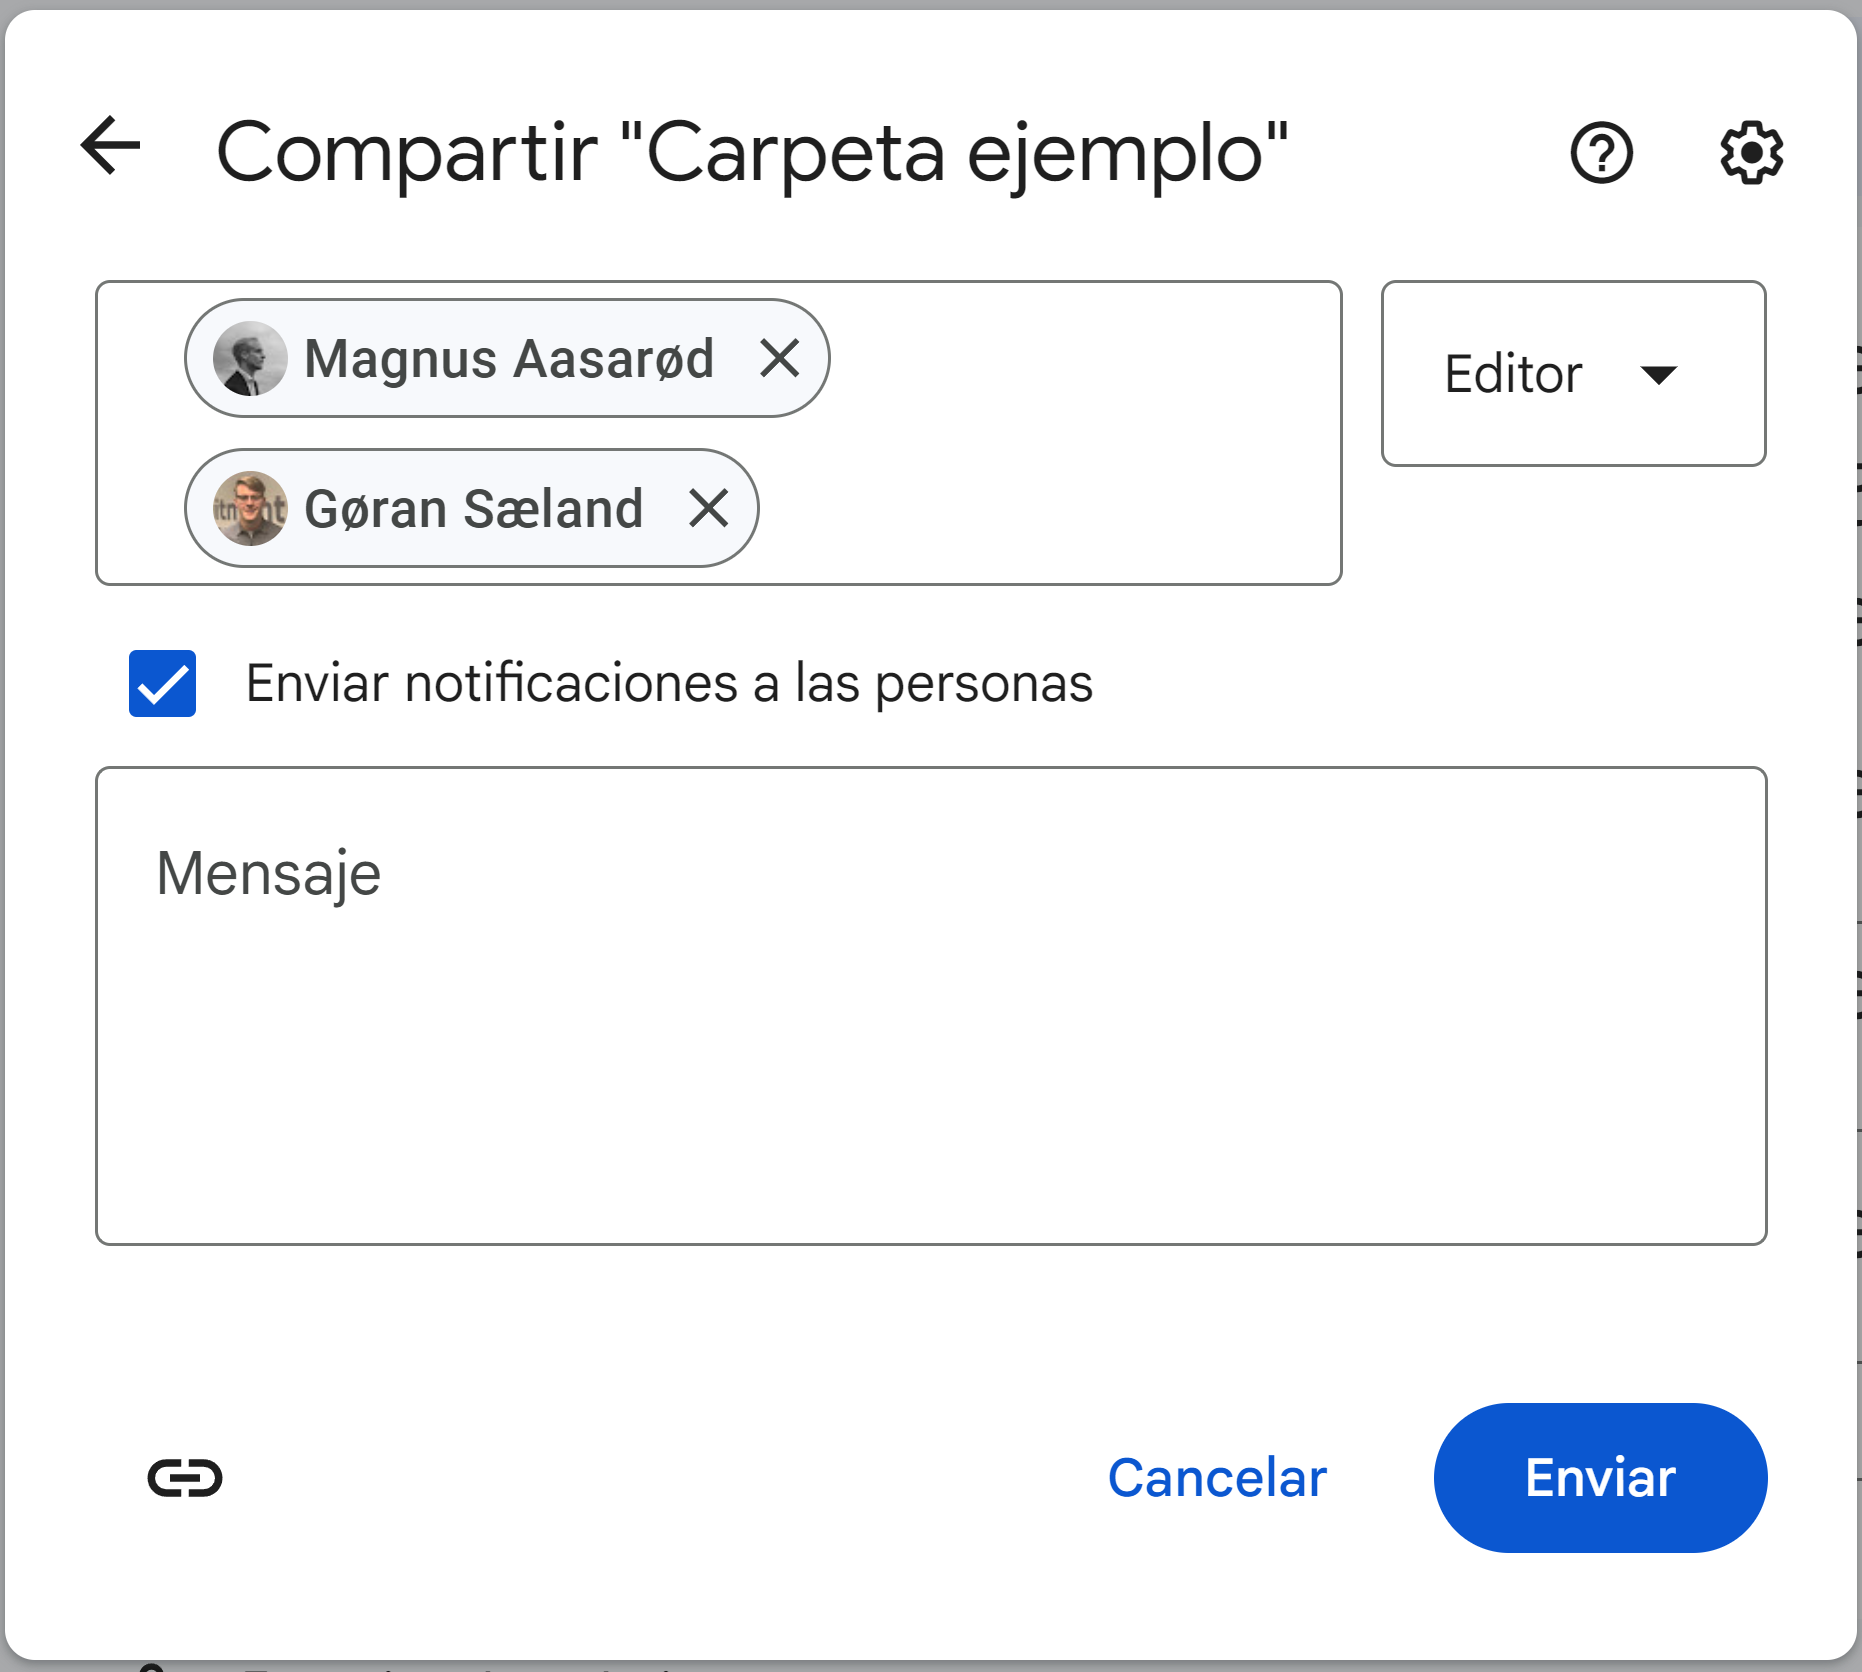Click the "Enviar notificaciones a las personas" label
Viewport: 1862px width, 1672px height.
669,684
